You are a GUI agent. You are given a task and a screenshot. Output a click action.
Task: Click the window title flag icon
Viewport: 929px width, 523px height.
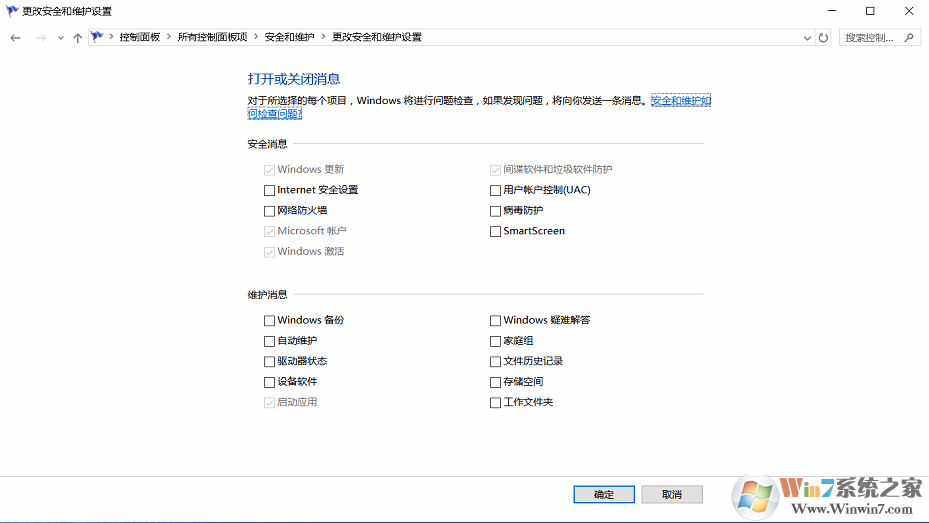12,11
